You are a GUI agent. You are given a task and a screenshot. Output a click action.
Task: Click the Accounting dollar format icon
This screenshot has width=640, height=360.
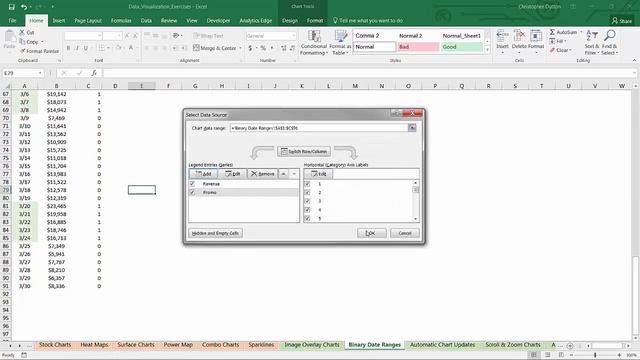(x=250, y=48)
